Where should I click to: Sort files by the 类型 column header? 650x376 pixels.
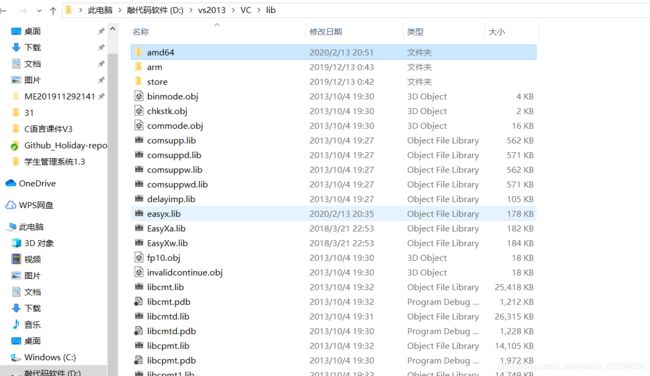point(415,32)
